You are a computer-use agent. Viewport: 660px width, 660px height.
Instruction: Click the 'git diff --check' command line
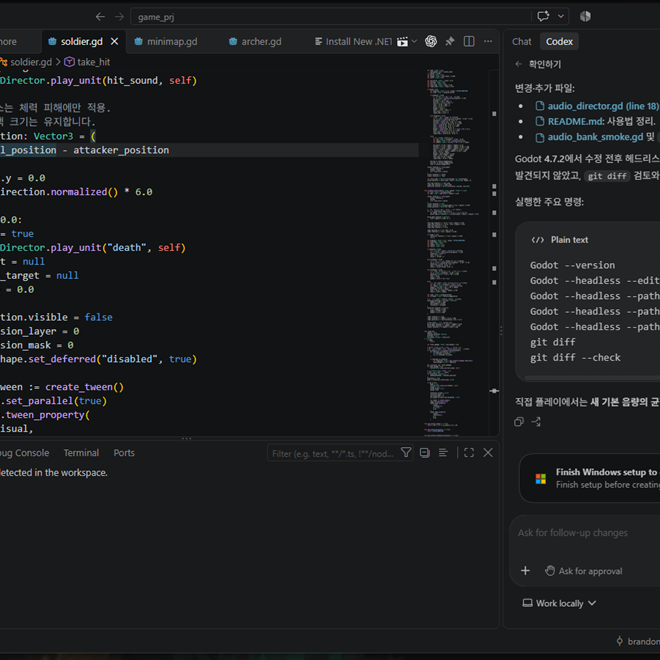(x=575, y=358)
